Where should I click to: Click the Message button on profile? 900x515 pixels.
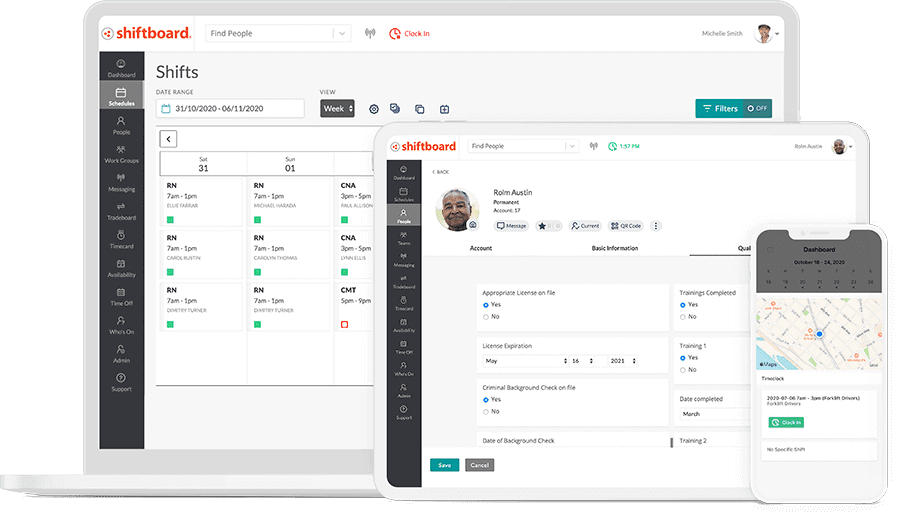511,226
